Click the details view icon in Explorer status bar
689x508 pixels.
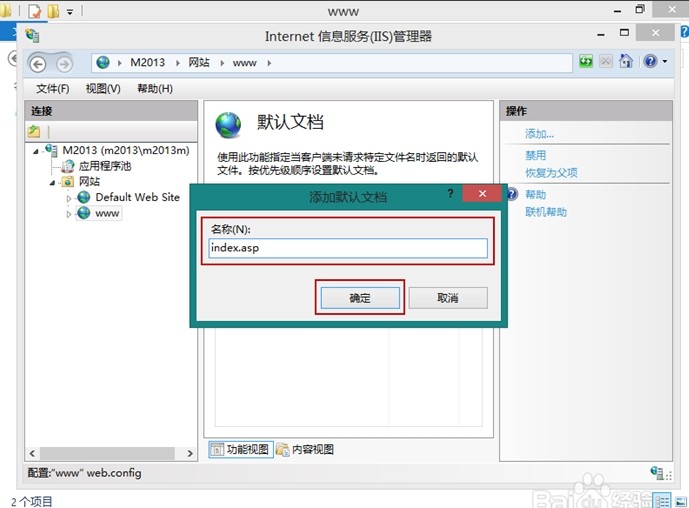click(662, 501)
